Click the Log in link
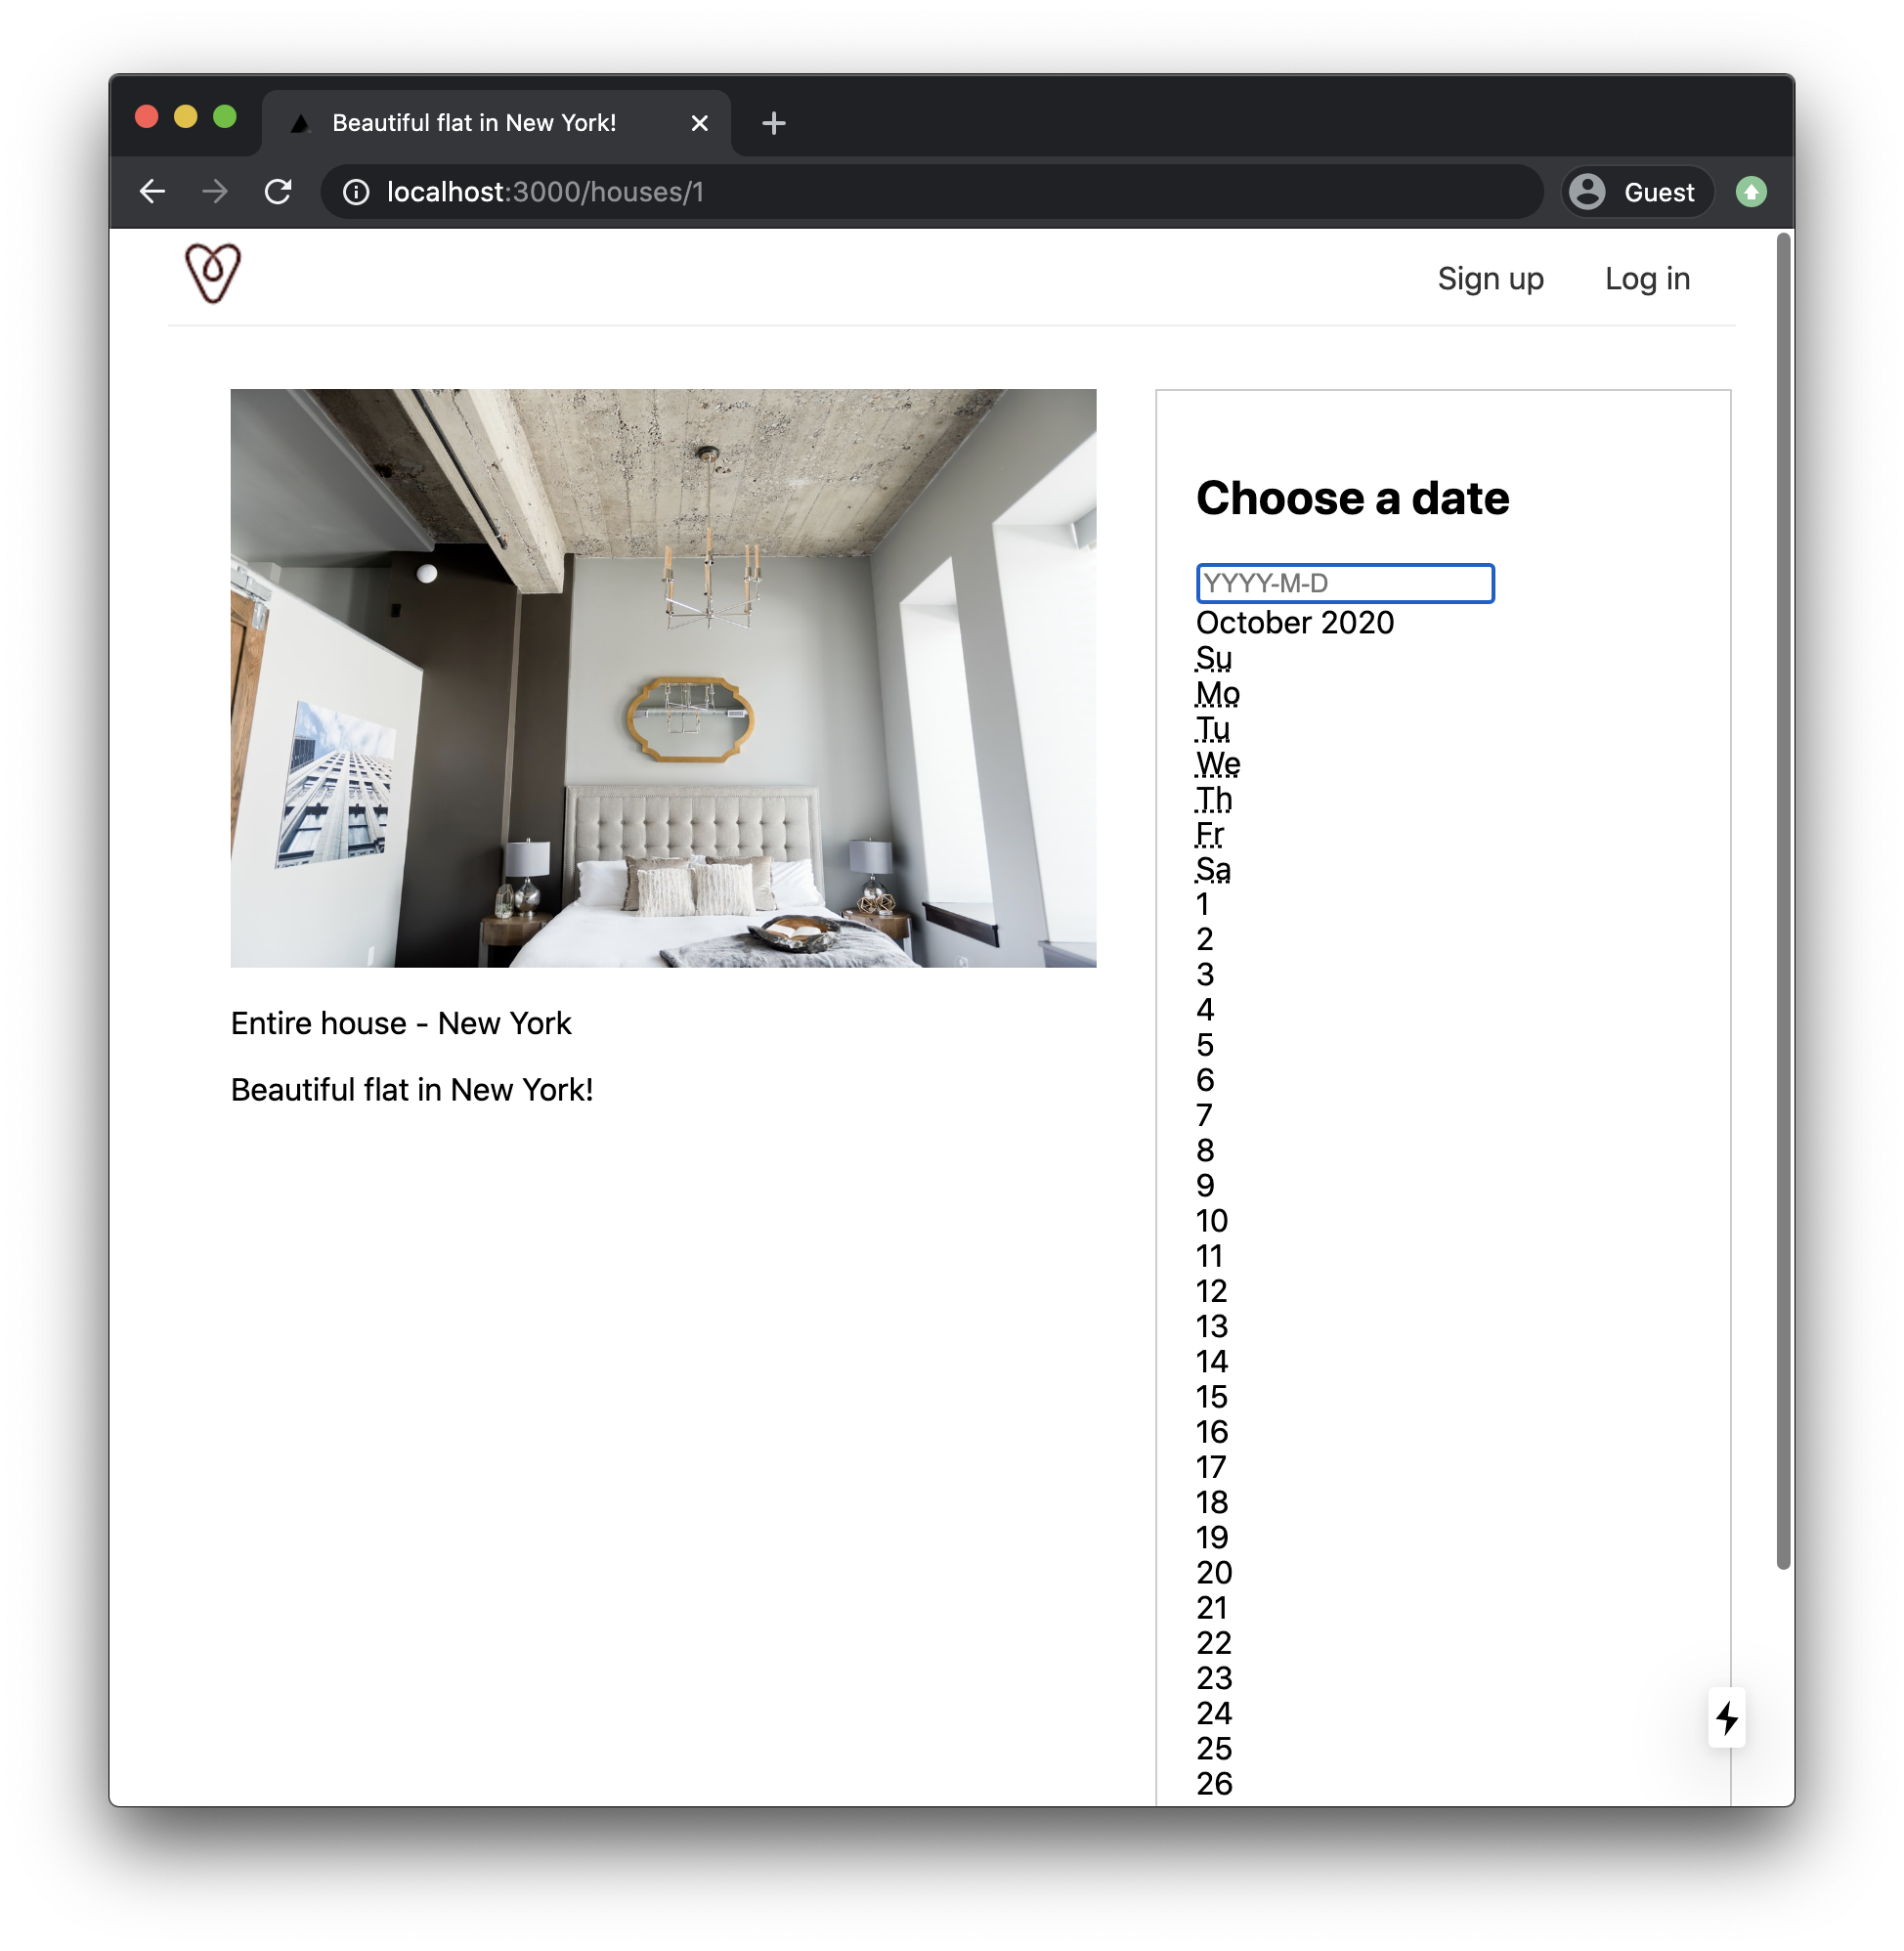The height and width of the screenshot is (1951, 1904). pyautogui.click(x=1646, y=279)
